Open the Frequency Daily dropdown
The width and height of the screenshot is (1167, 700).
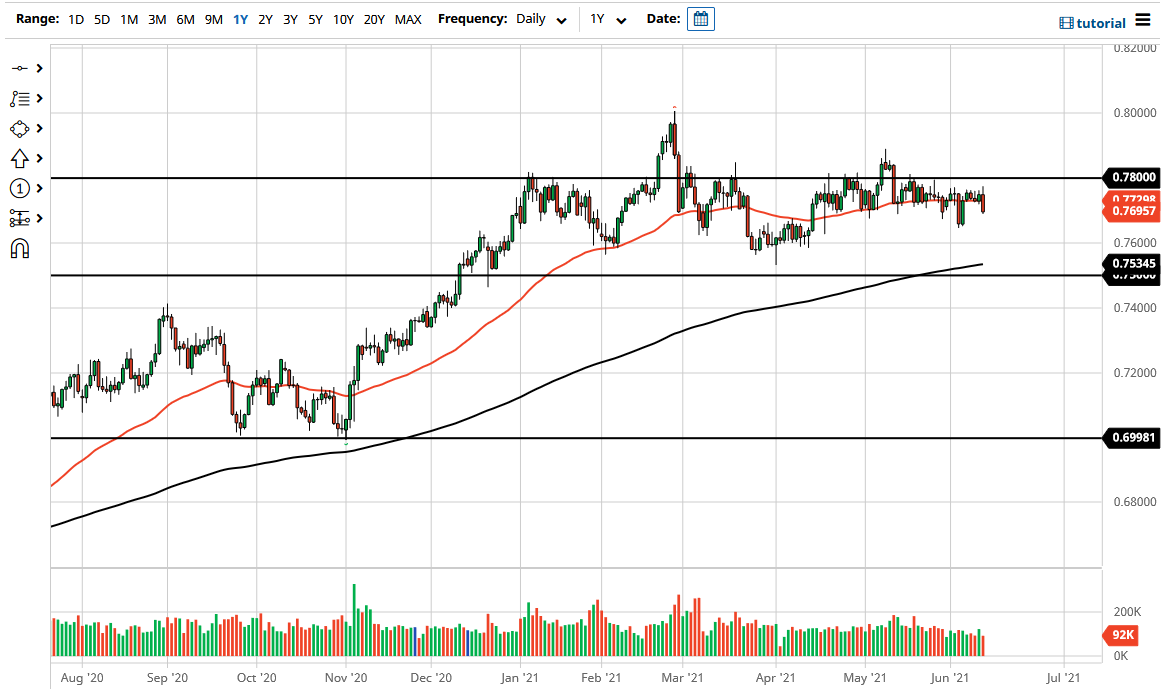pyautogui.click(x=542, y=19)
